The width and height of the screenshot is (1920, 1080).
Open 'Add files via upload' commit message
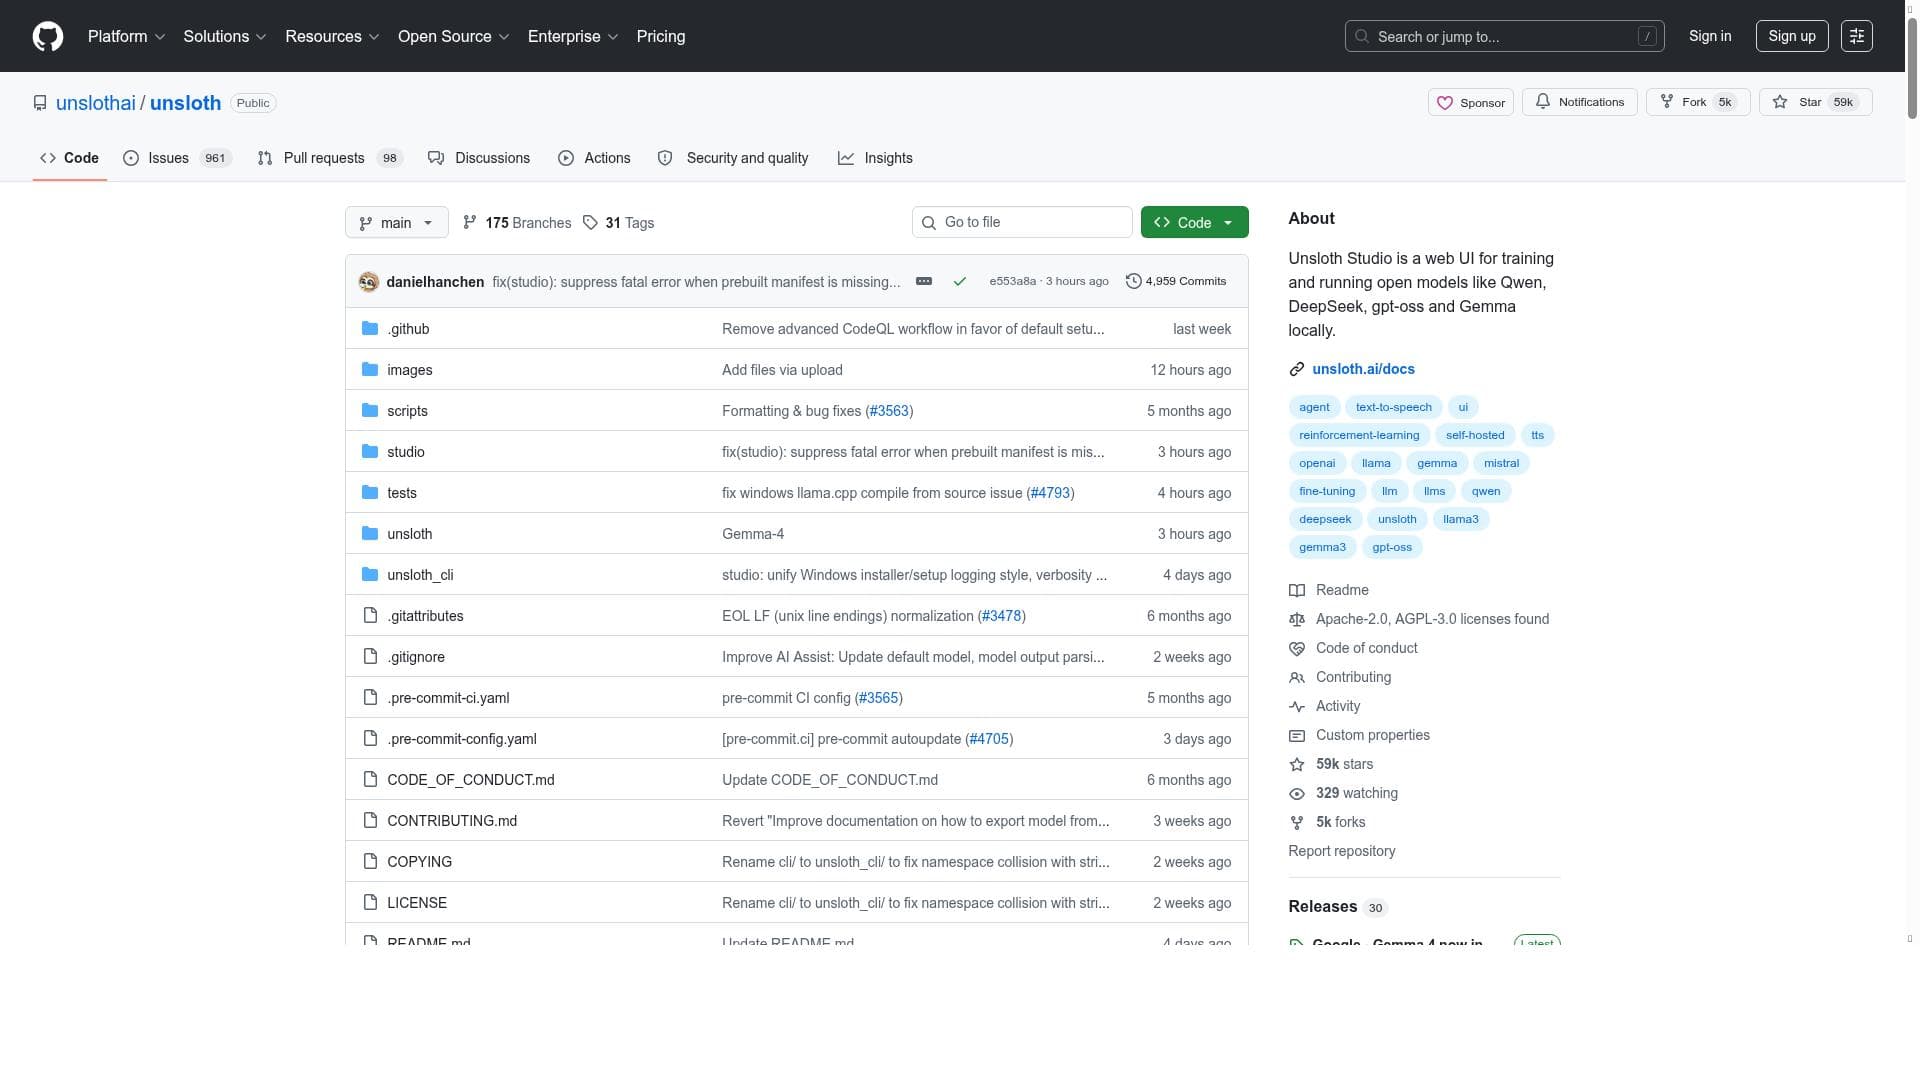click(782, 370)
